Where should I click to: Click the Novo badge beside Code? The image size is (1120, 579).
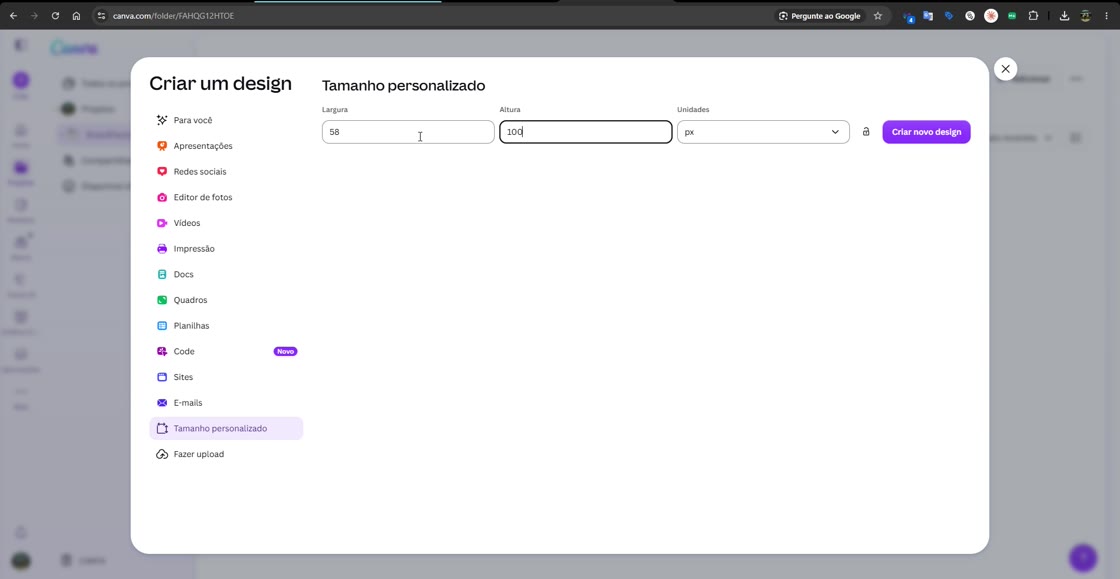pos(285,351)
